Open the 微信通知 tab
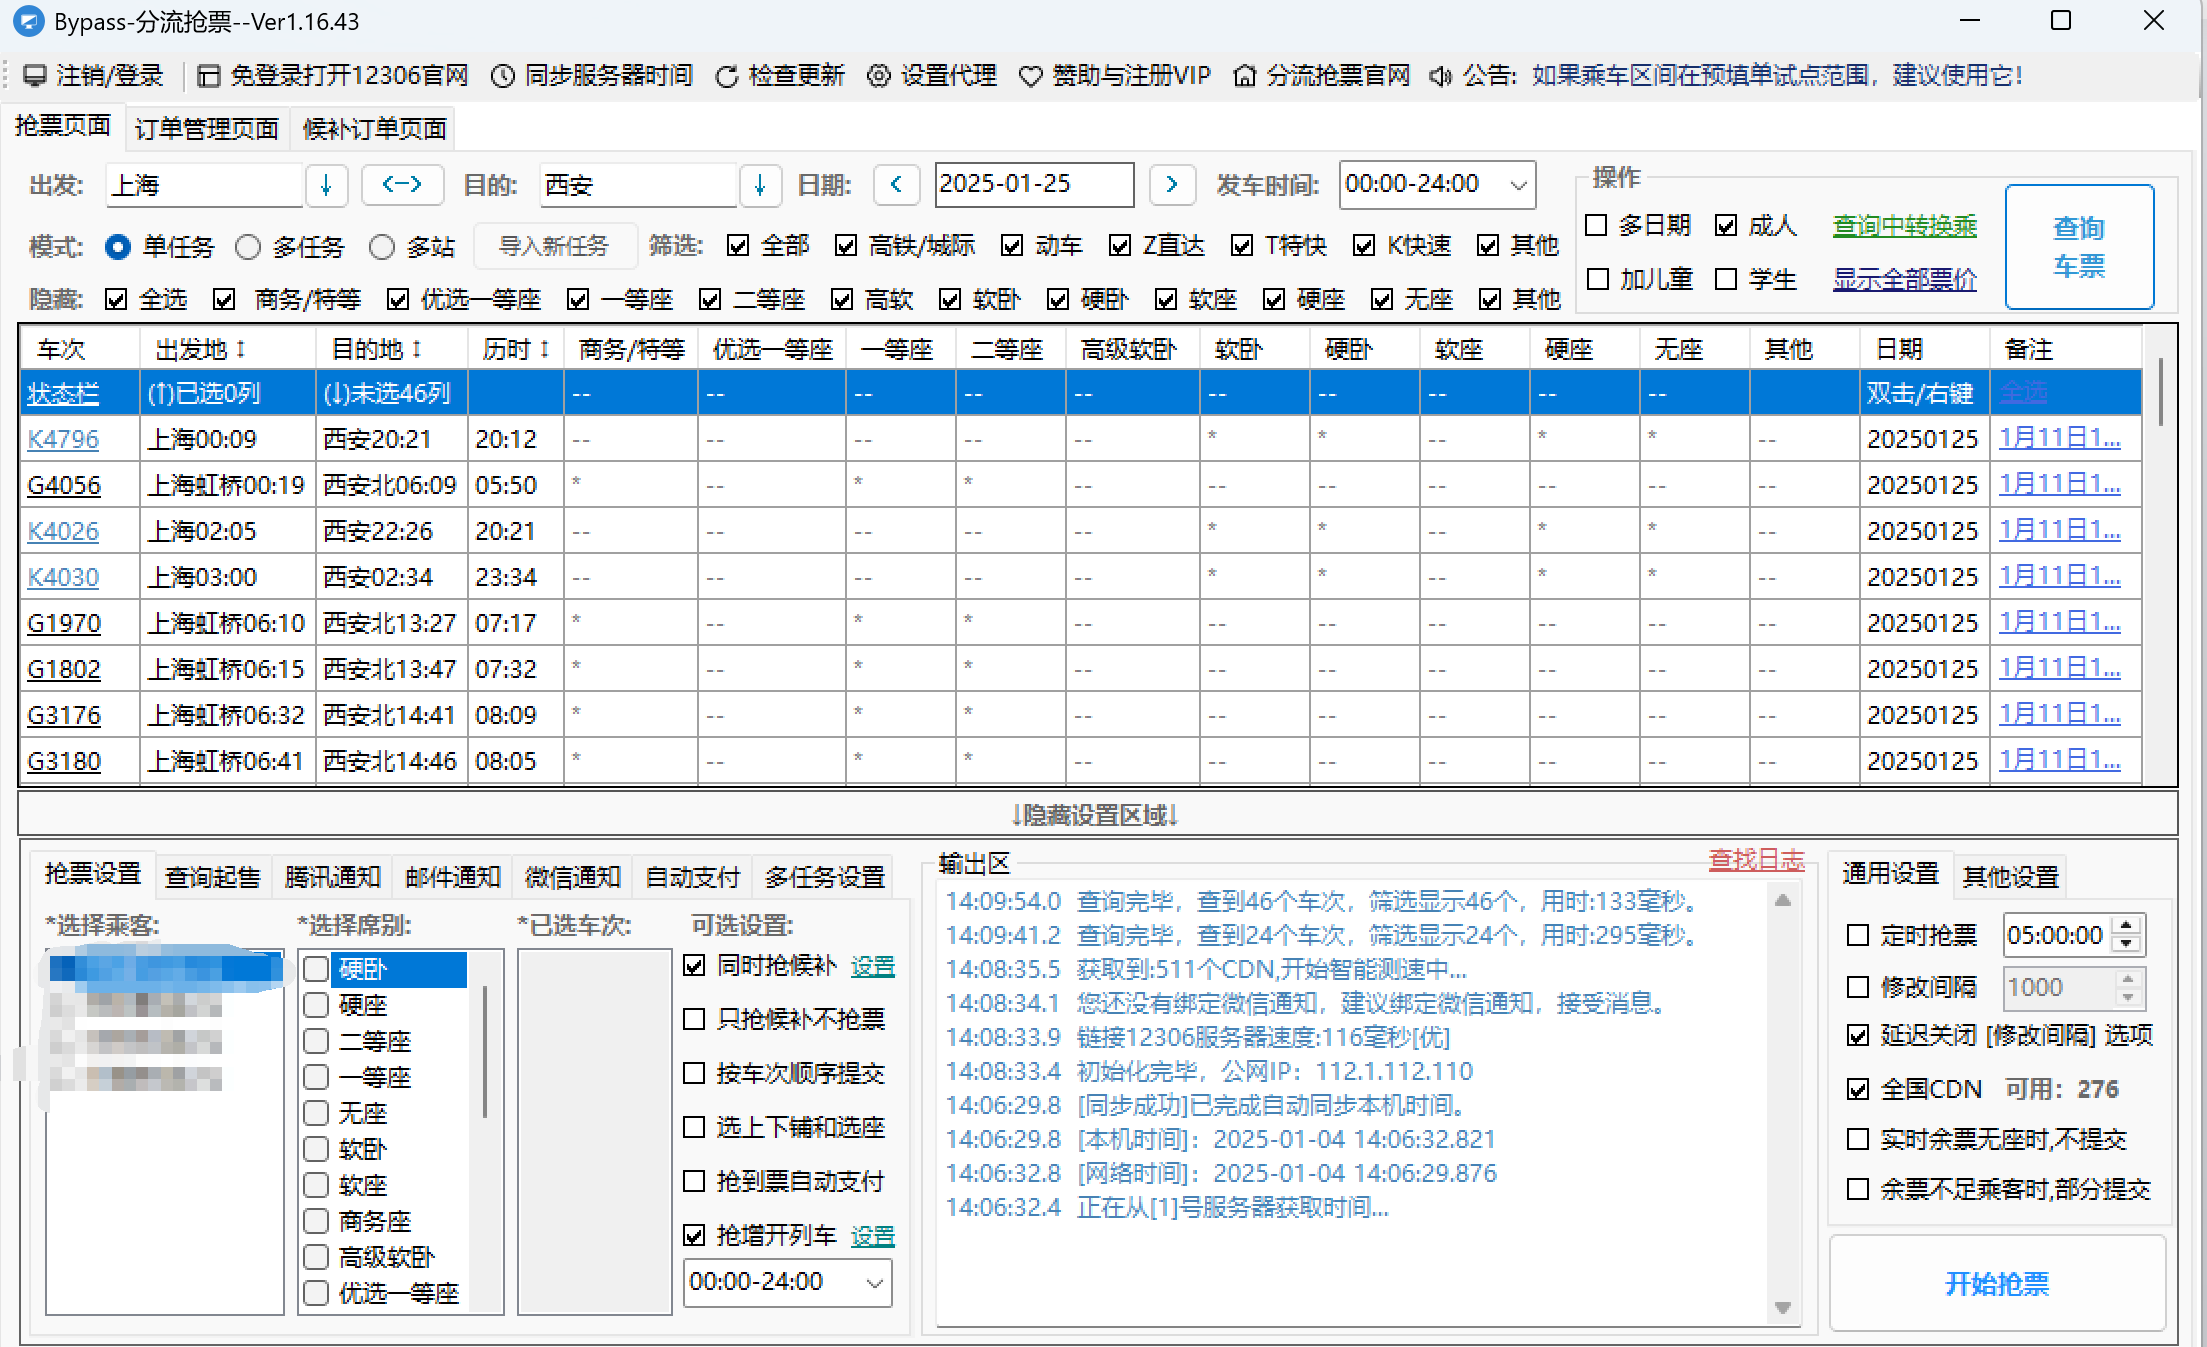The height and width of the screenshot is (1347, 2207). click(x=573, y=877)
